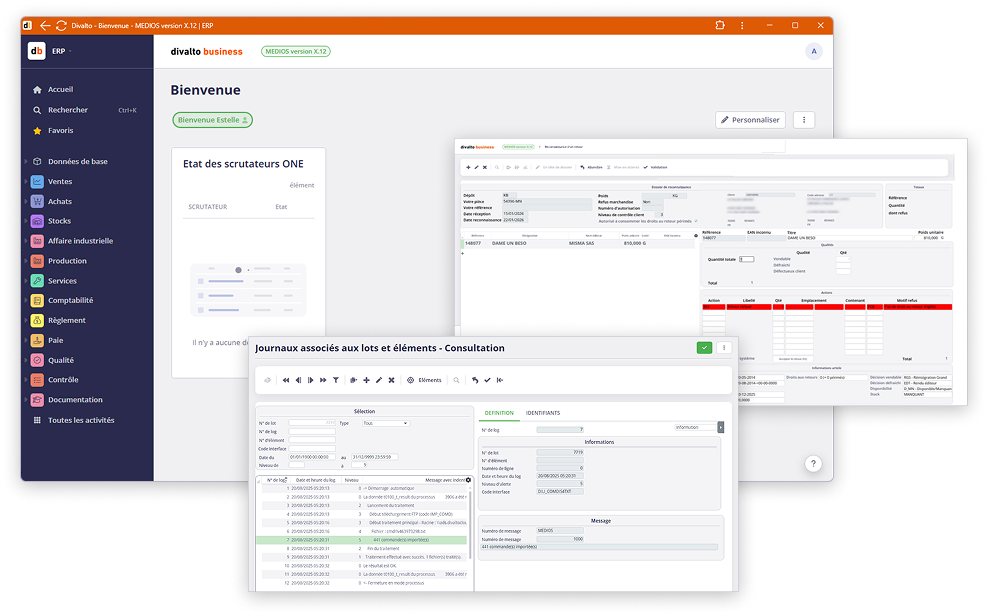Switch to the IDENTIFIANTS tab
The width and height of the screenshot is (988, 616).
[543, 412]
